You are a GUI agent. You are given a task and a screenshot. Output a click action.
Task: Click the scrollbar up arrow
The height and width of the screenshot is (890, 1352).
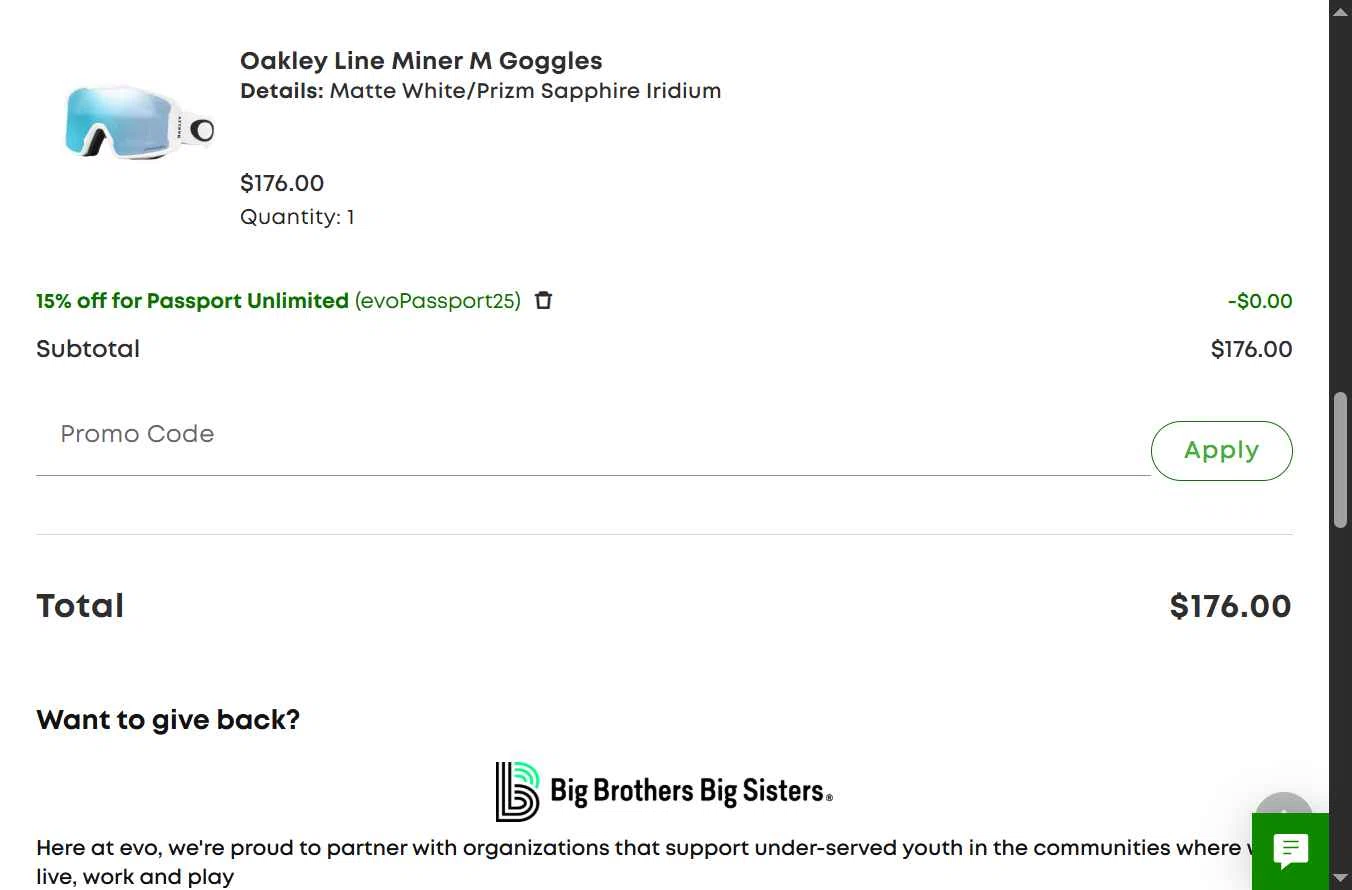1340,11
